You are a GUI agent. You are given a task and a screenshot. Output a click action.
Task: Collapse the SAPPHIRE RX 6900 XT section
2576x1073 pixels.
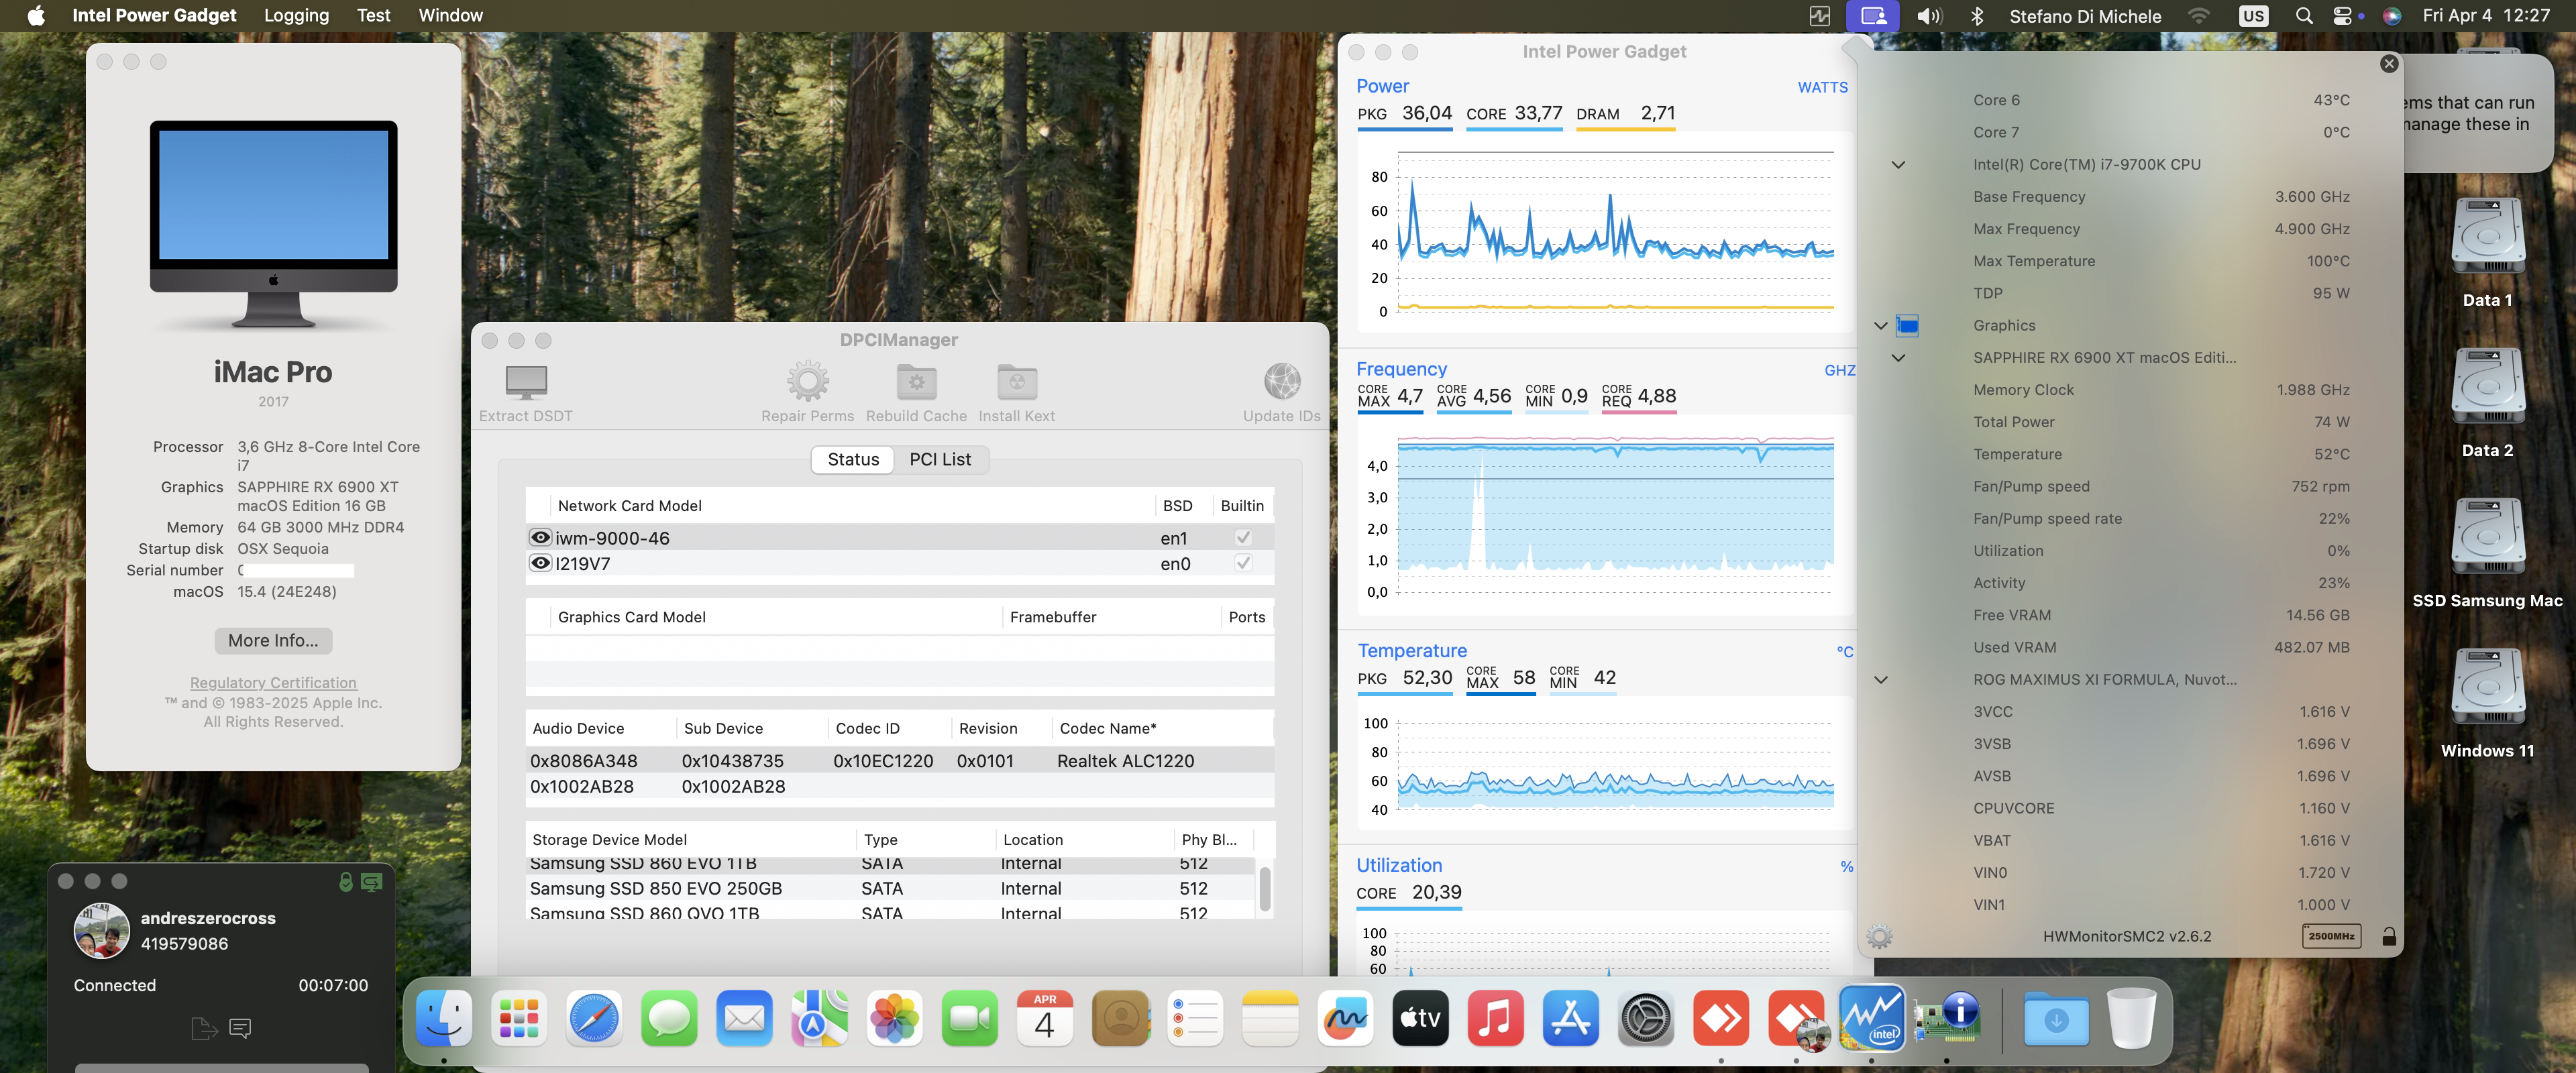tap(1898, 357)
